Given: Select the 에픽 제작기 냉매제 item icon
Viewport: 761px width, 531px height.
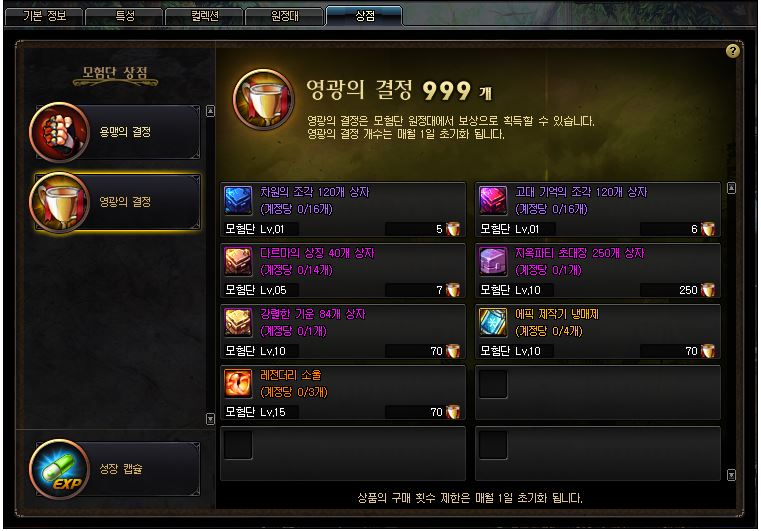Looking at the screenshot, I should (493, 322).
